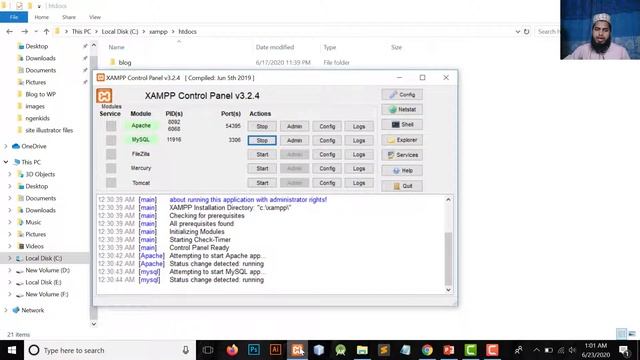Click the XAMPP logo icon in control panel
This screenshot has width=640, height=360.
(104, 96)
